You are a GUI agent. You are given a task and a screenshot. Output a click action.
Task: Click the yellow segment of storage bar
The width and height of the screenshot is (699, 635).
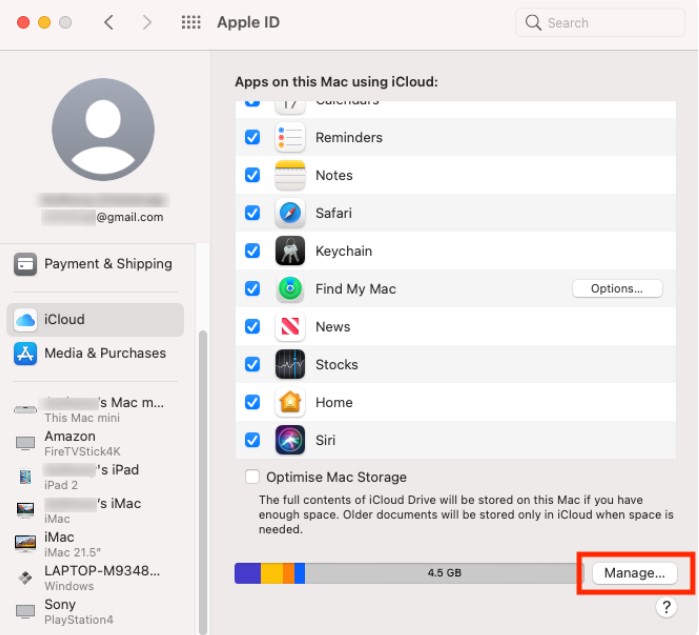[271, 573]
